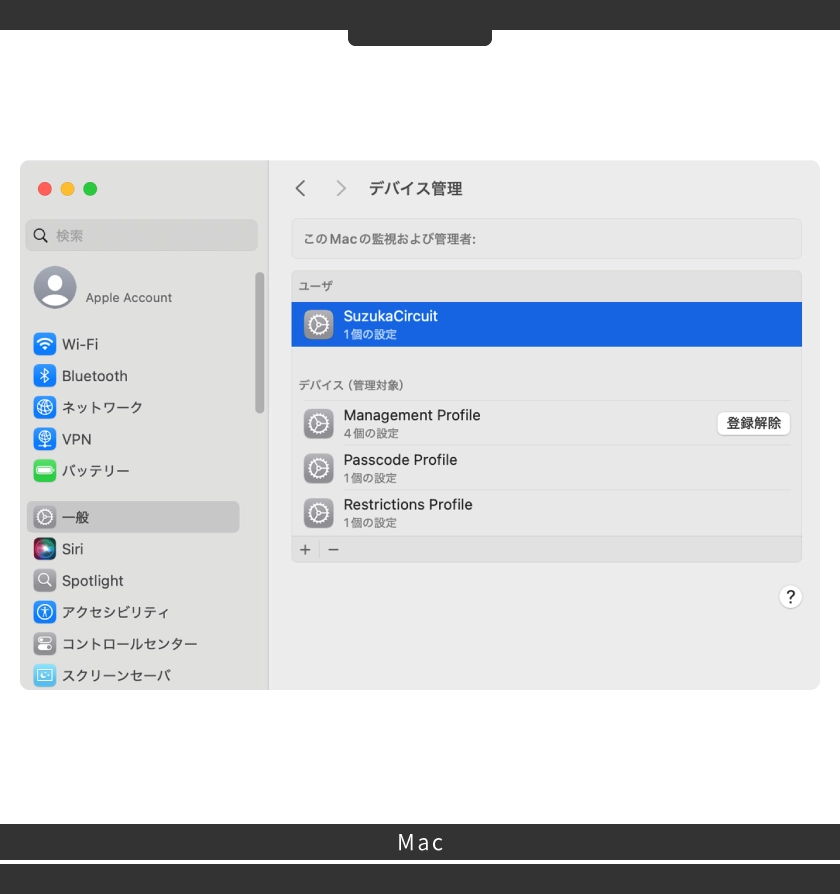Open VPN settings

click(x=77, y=439)
